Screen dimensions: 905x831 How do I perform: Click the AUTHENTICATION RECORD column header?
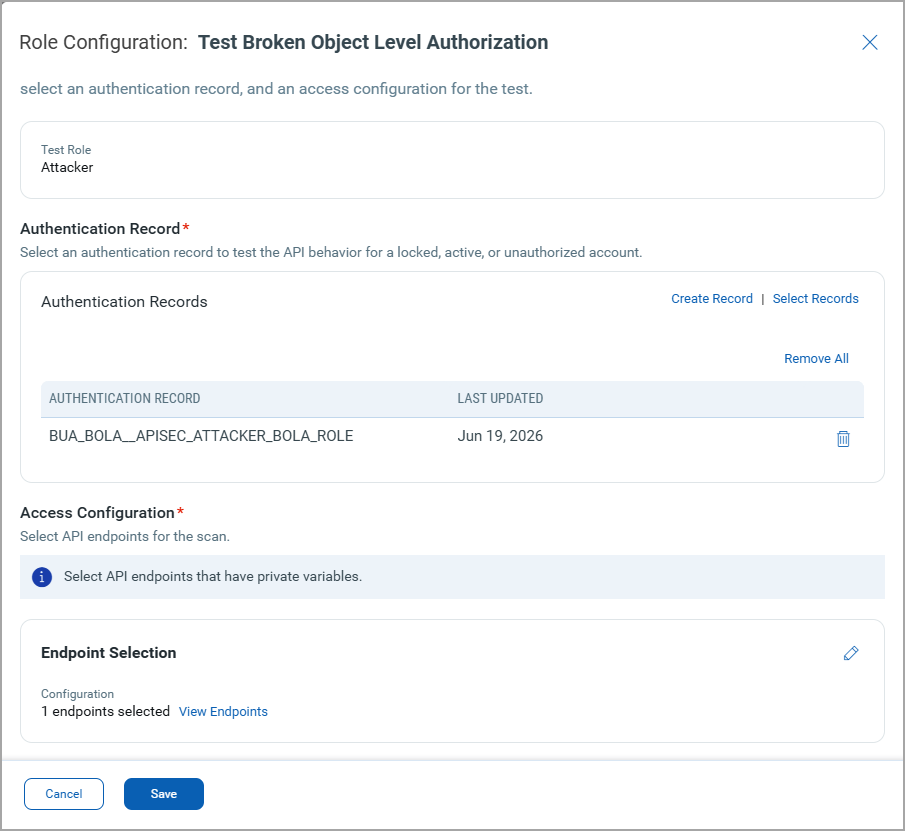click(125, 399)
